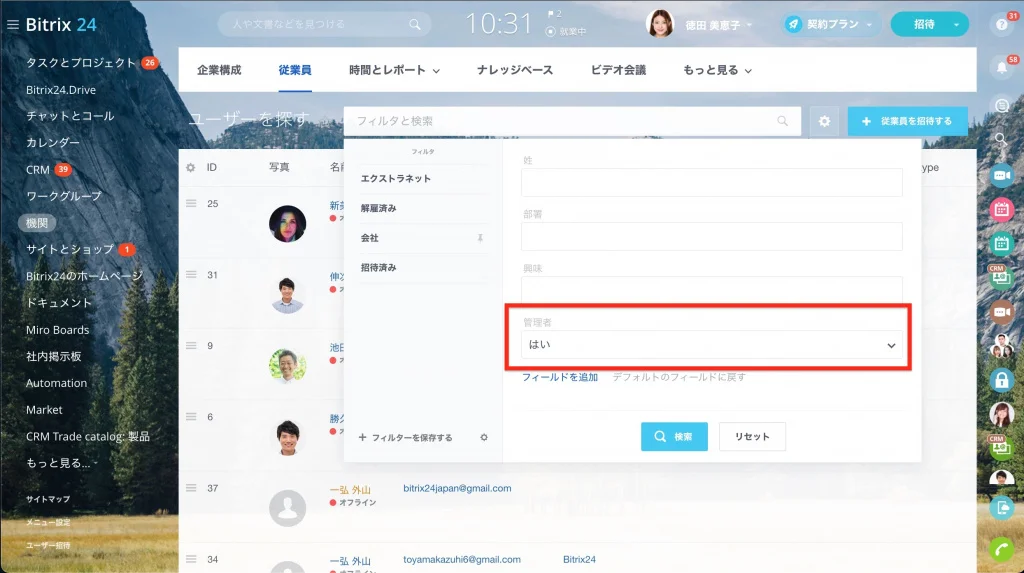Open notifications bell icon
1024x573 pixels.
1002,67
